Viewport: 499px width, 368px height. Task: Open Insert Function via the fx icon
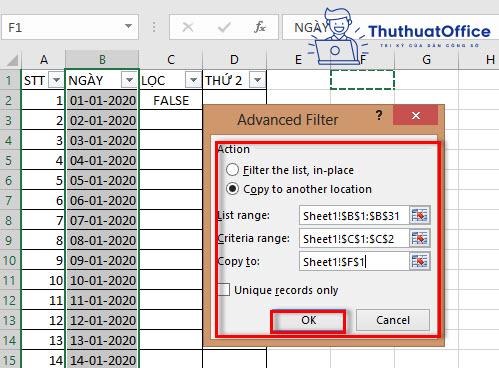tap(260, 27)
